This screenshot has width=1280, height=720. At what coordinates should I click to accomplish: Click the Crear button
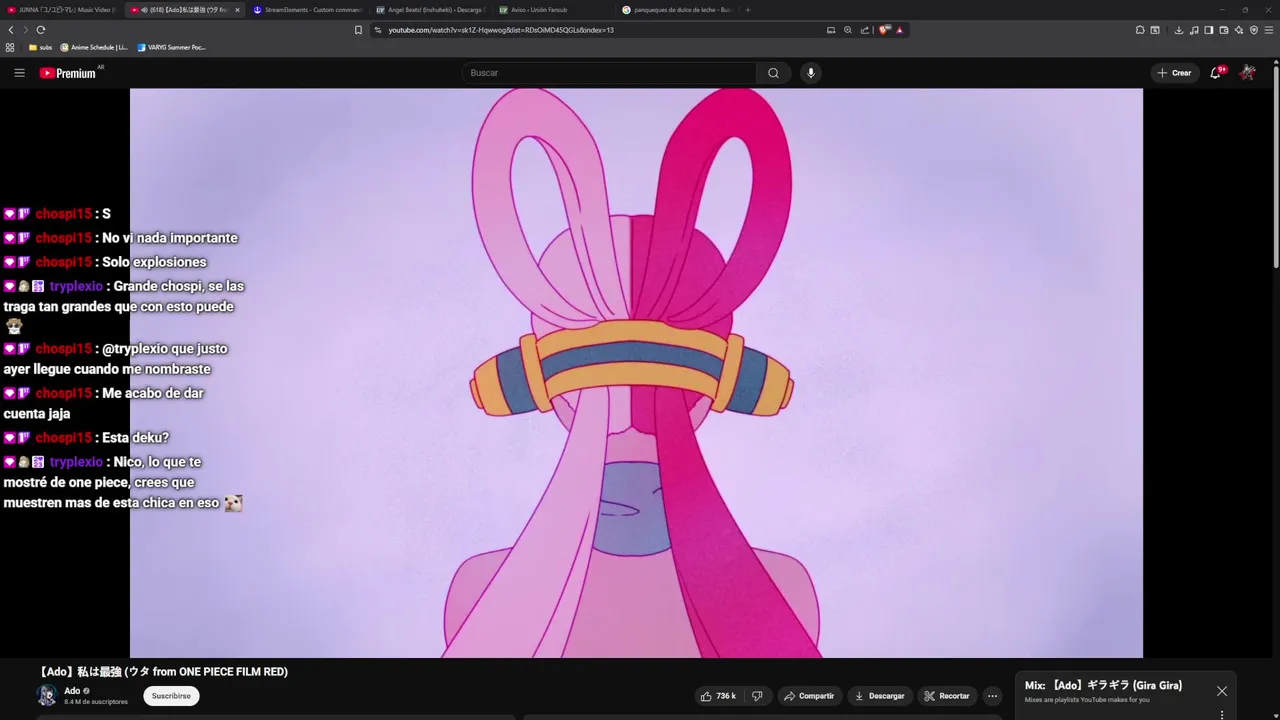[x=1174, y=73]
